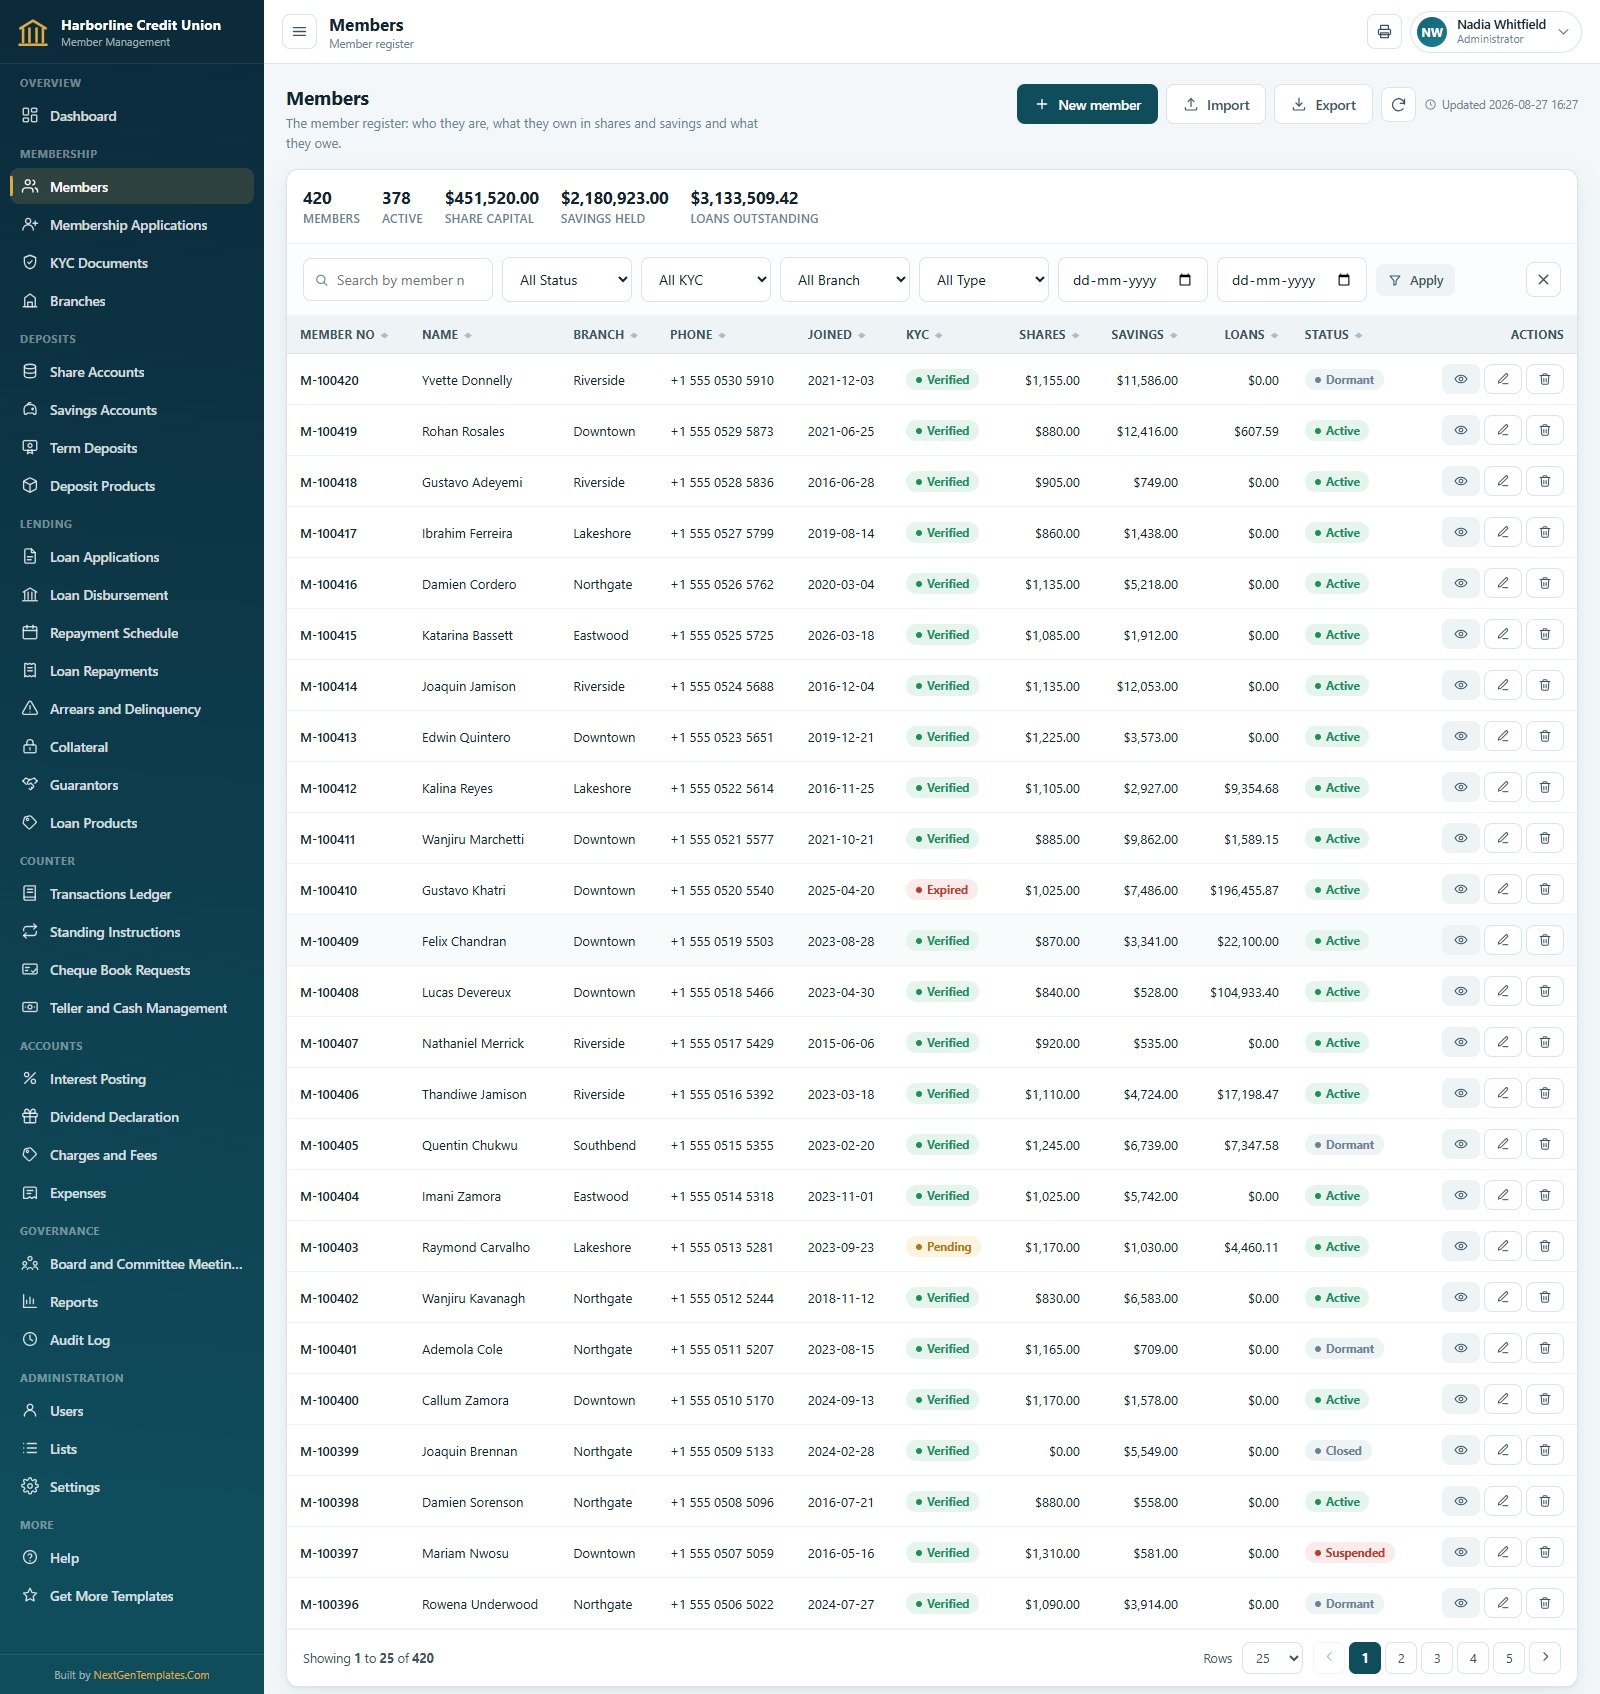The image size is (1600, 1694).
Task: Edit member Imani Zamora
Action: pyautogui.click(x=1503, y=1196)
